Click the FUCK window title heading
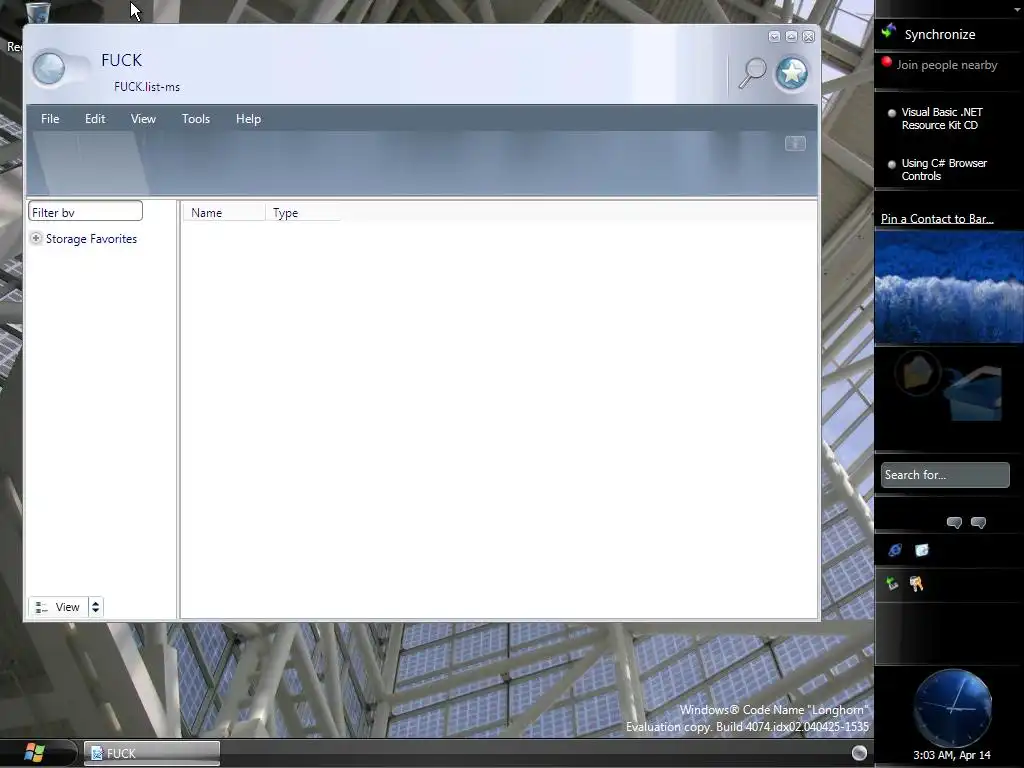1024x768 pixels. click(x=121, y=60)
